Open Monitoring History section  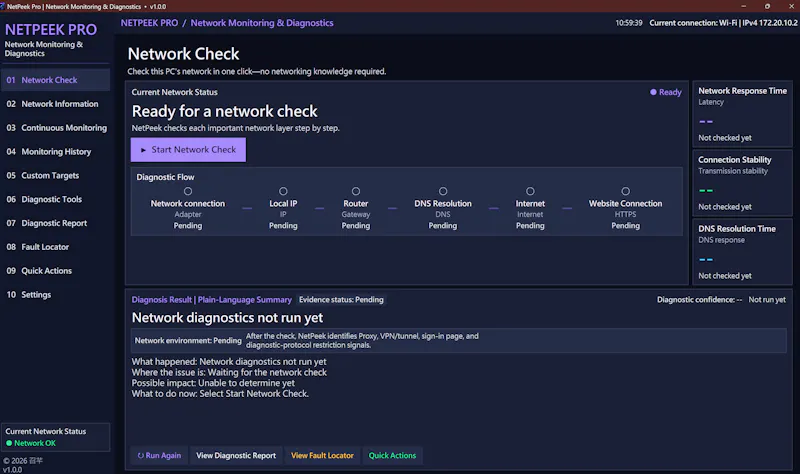[56, 152]
